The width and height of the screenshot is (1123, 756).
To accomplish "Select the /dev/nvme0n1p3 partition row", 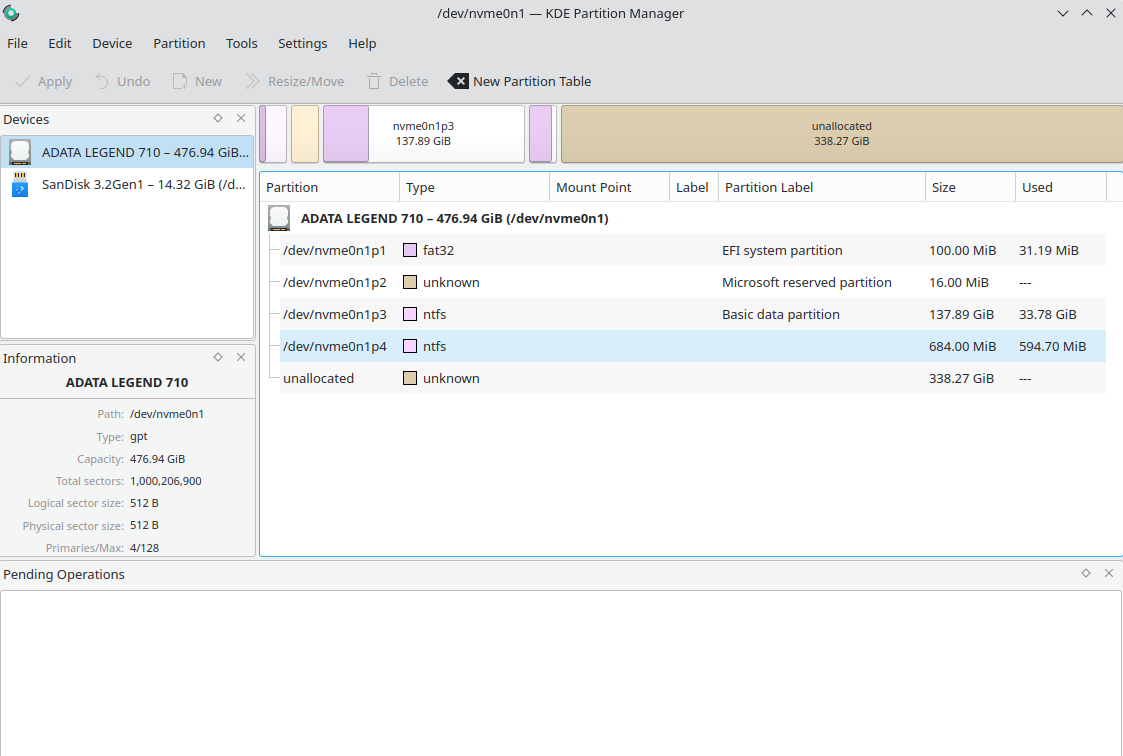I will pyautogui.click(x=693, y=314).
